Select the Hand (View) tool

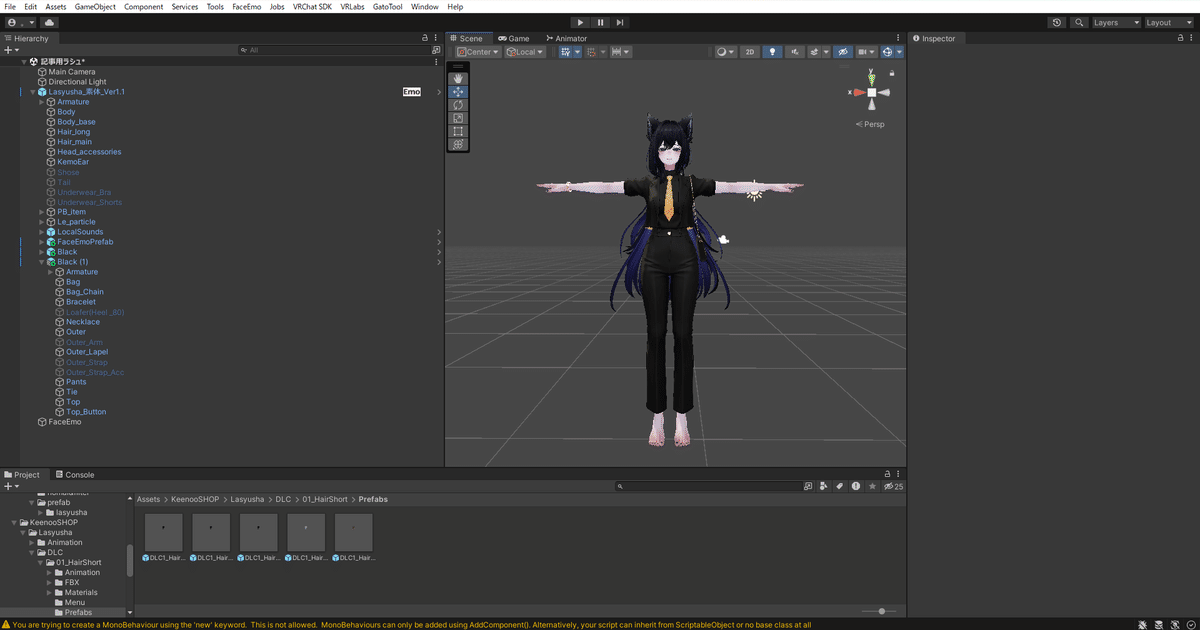[x=458, y=78]
